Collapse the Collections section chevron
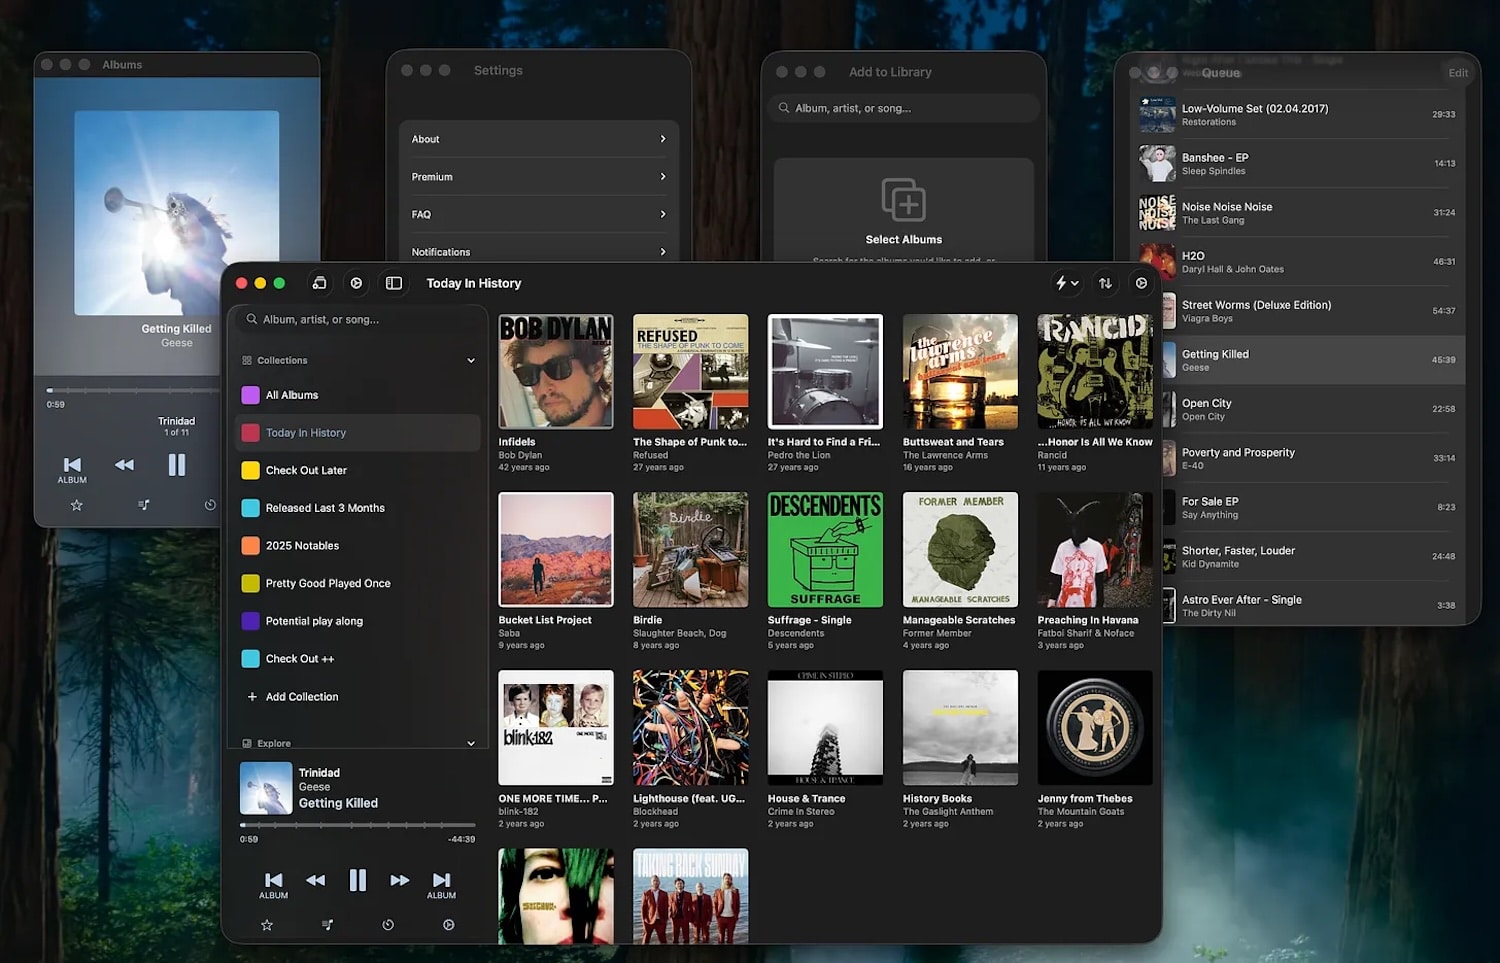The width and height of the screenshot is (1500, 963). coord(471,360)
